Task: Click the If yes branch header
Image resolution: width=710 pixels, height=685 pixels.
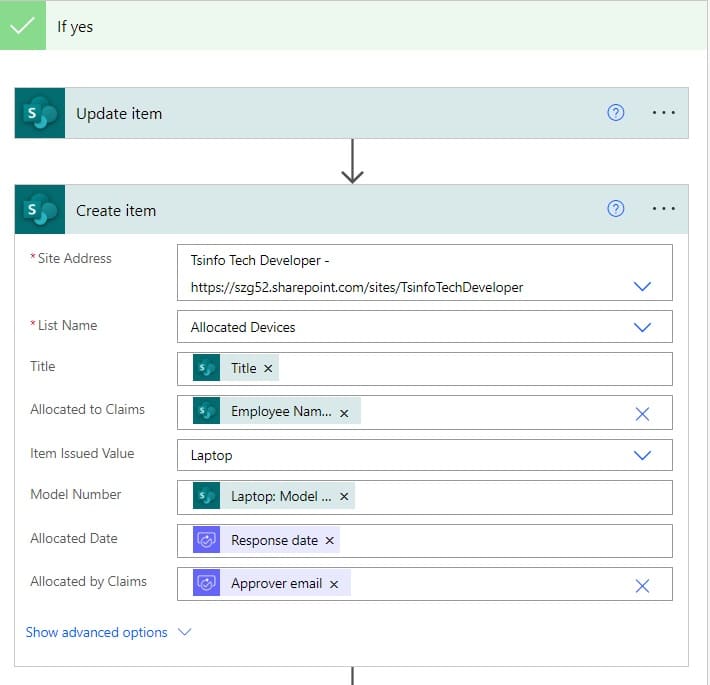Action: click(x=353, y=25)
